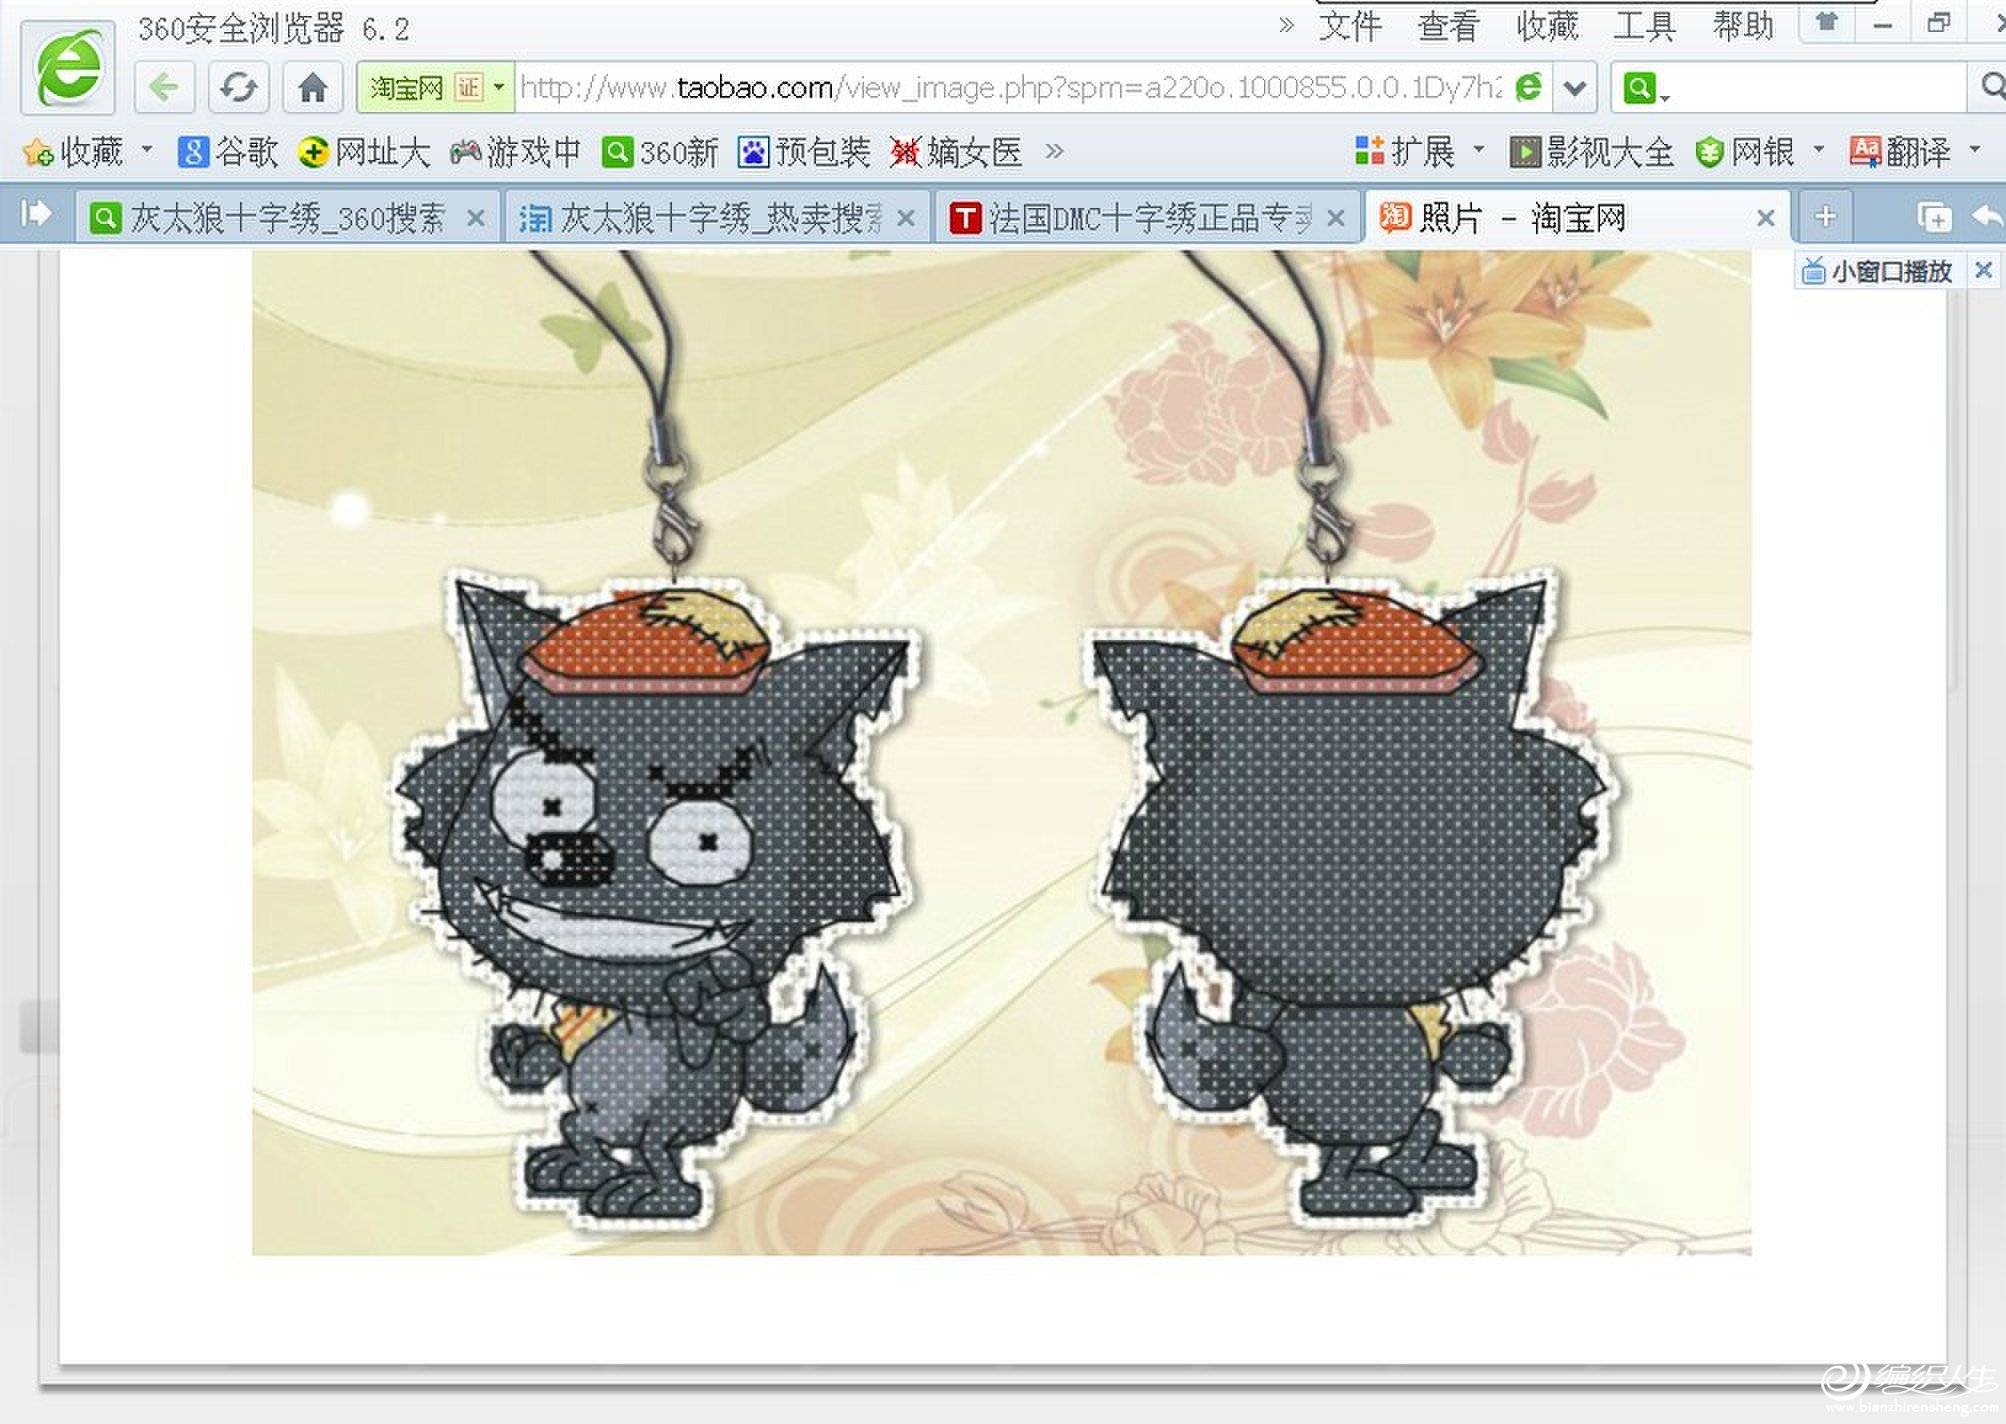Open the 嫡女医 bookmark
Image resolution: width=2006 pixels, height=1424 pixels.
point(956,152)
